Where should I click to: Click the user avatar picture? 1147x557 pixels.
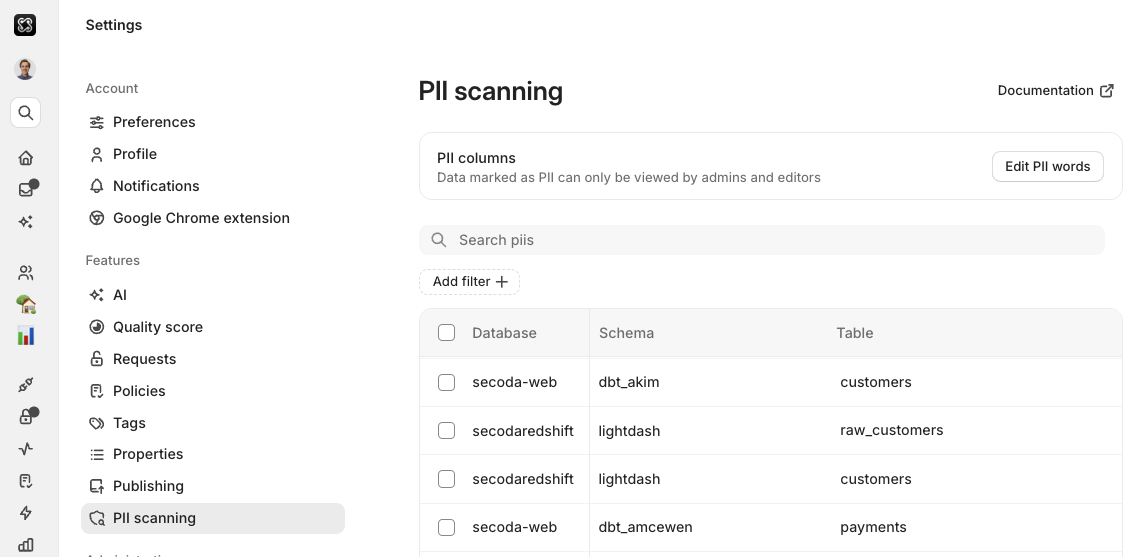pyautogui.click(x=26, y=69)
